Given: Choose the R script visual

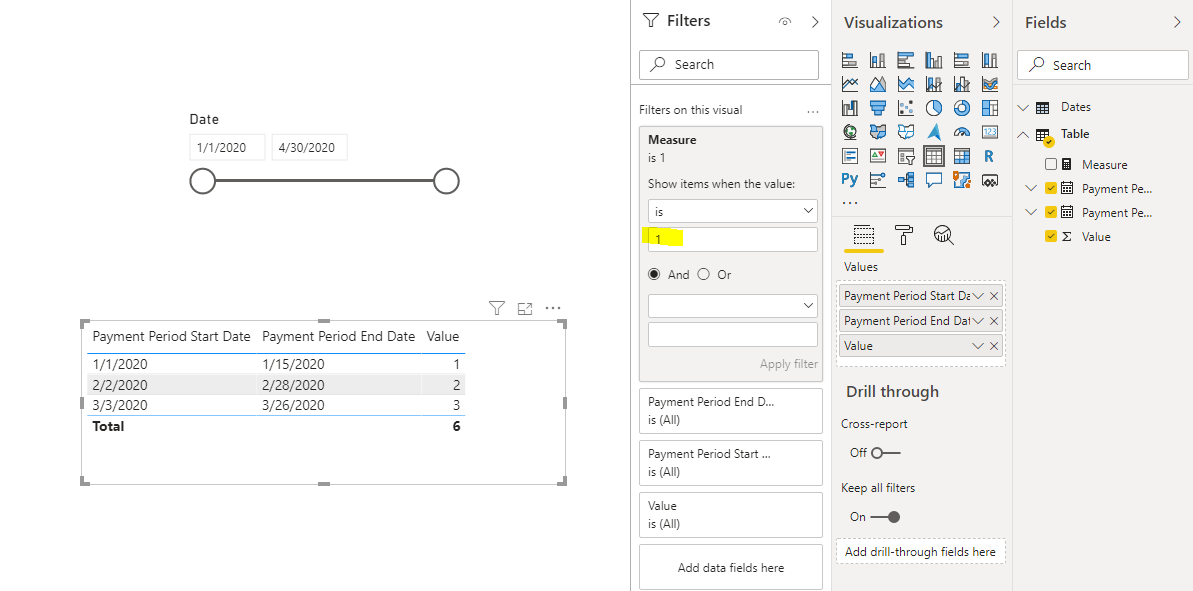Looking at the screenshot, I should click(990, 156).
